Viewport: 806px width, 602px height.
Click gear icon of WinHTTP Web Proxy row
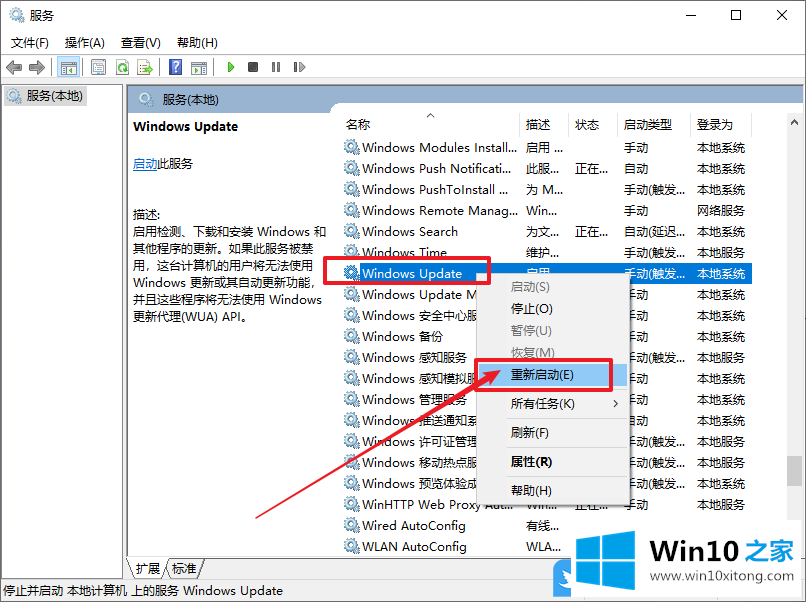(352, 504)
